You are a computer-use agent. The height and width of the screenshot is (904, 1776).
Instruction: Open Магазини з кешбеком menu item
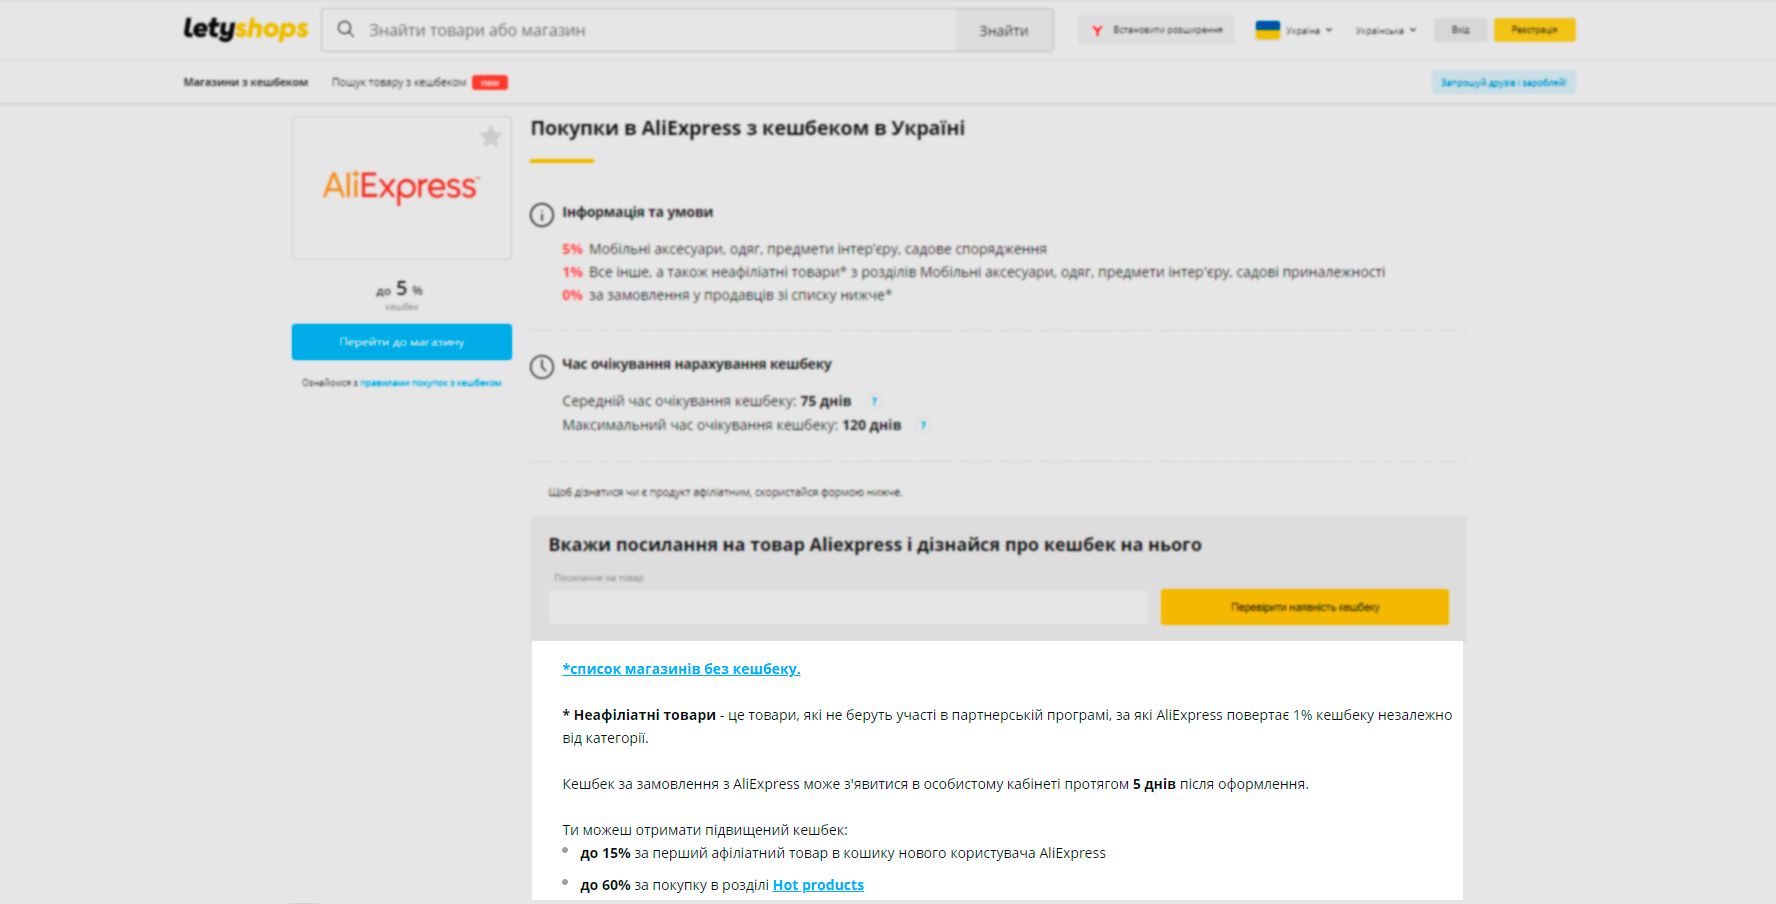pyautogui.click(x=245, y=83)
